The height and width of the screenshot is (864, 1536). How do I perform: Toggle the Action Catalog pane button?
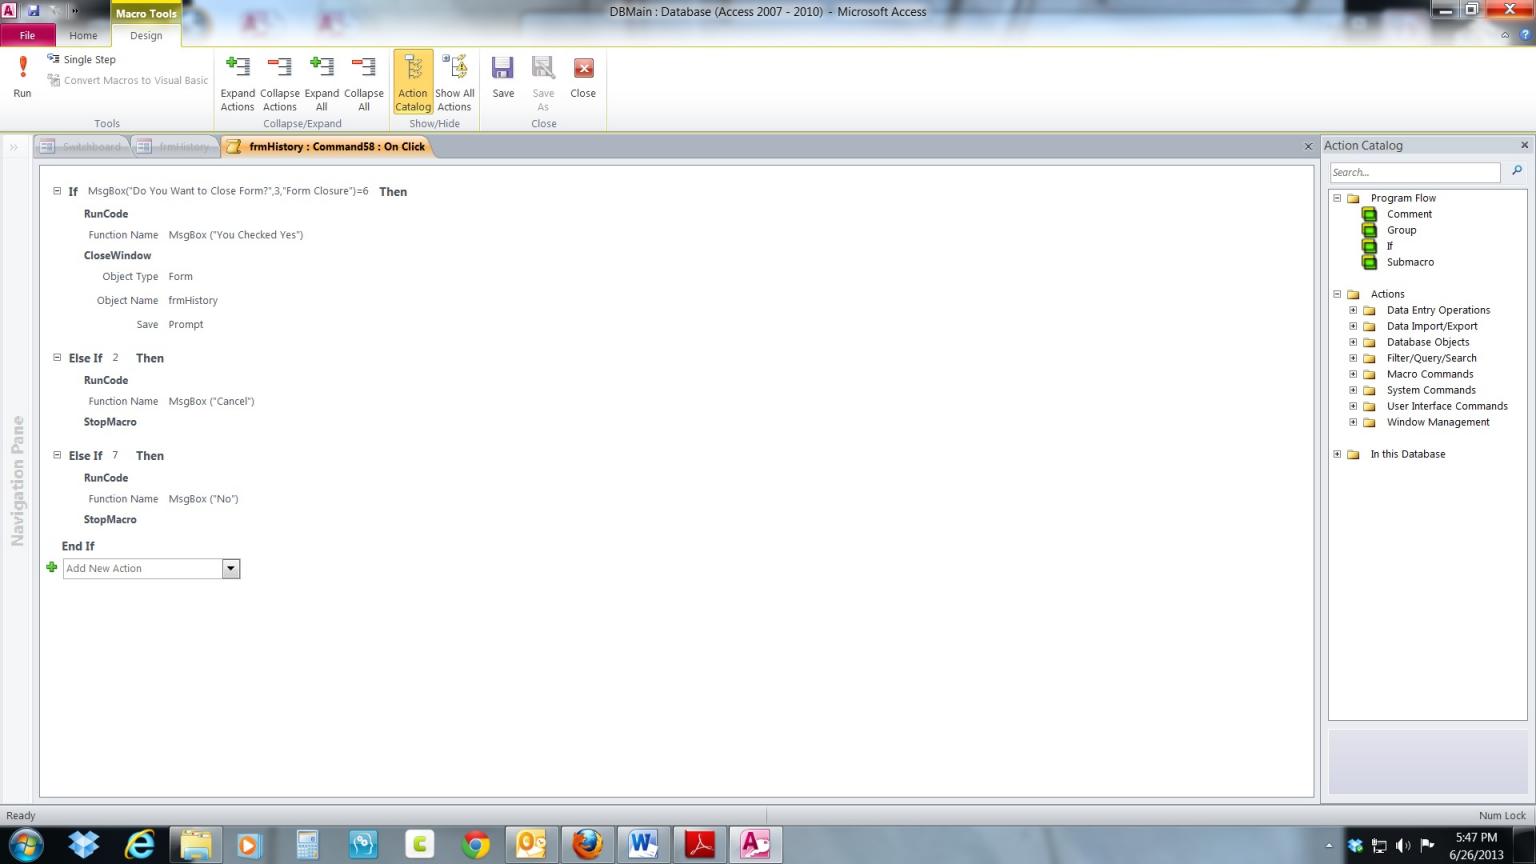click(413, 83)
